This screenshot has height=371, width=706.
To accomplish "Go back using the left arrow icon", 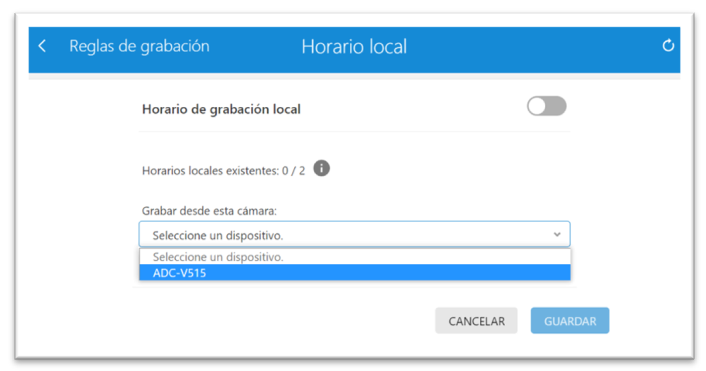I will pos(42,46).
